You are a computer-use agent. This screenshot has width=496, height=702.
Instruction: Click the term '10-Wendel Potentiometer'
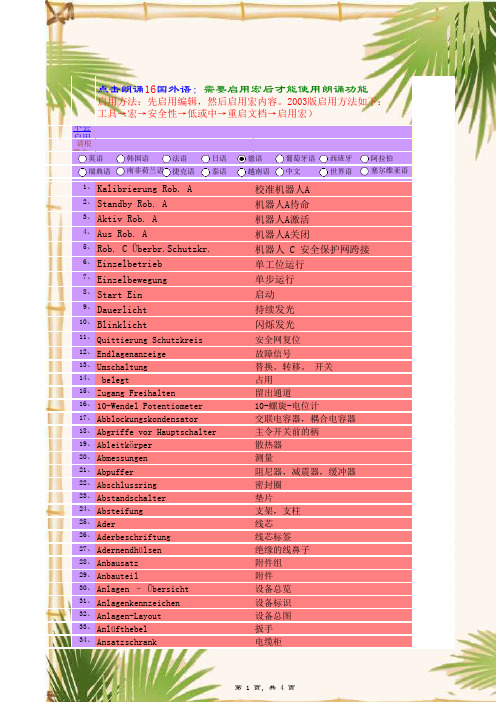150,406
